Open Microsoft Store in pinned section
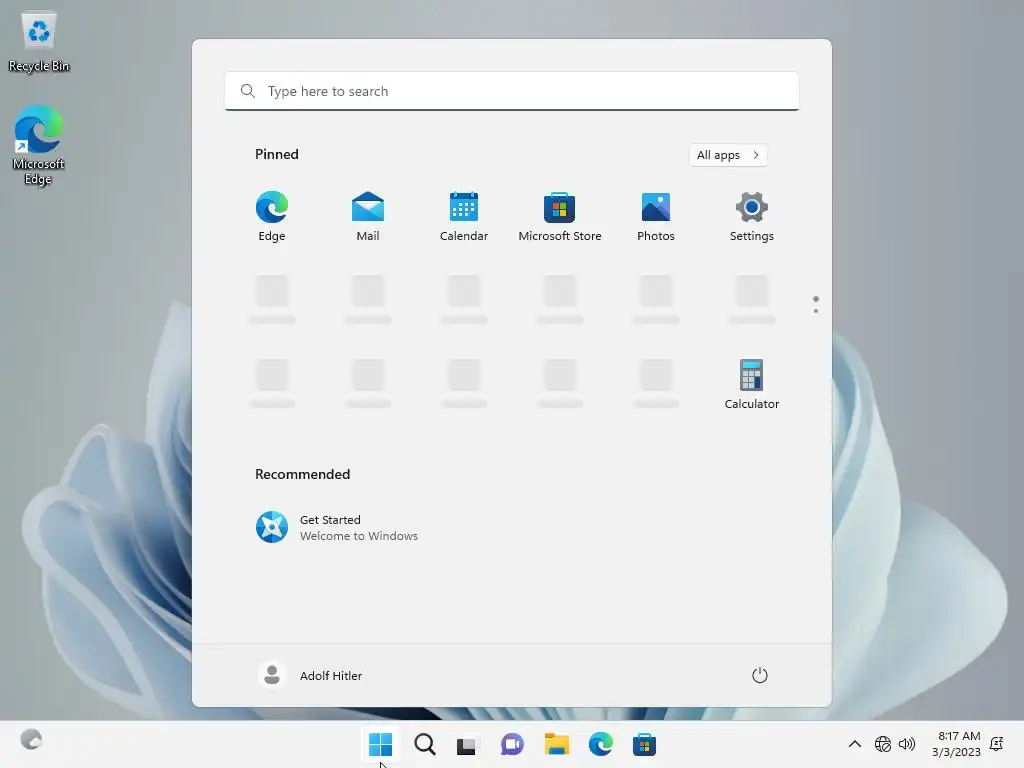 pyautogui.click(x=560, y=217)
